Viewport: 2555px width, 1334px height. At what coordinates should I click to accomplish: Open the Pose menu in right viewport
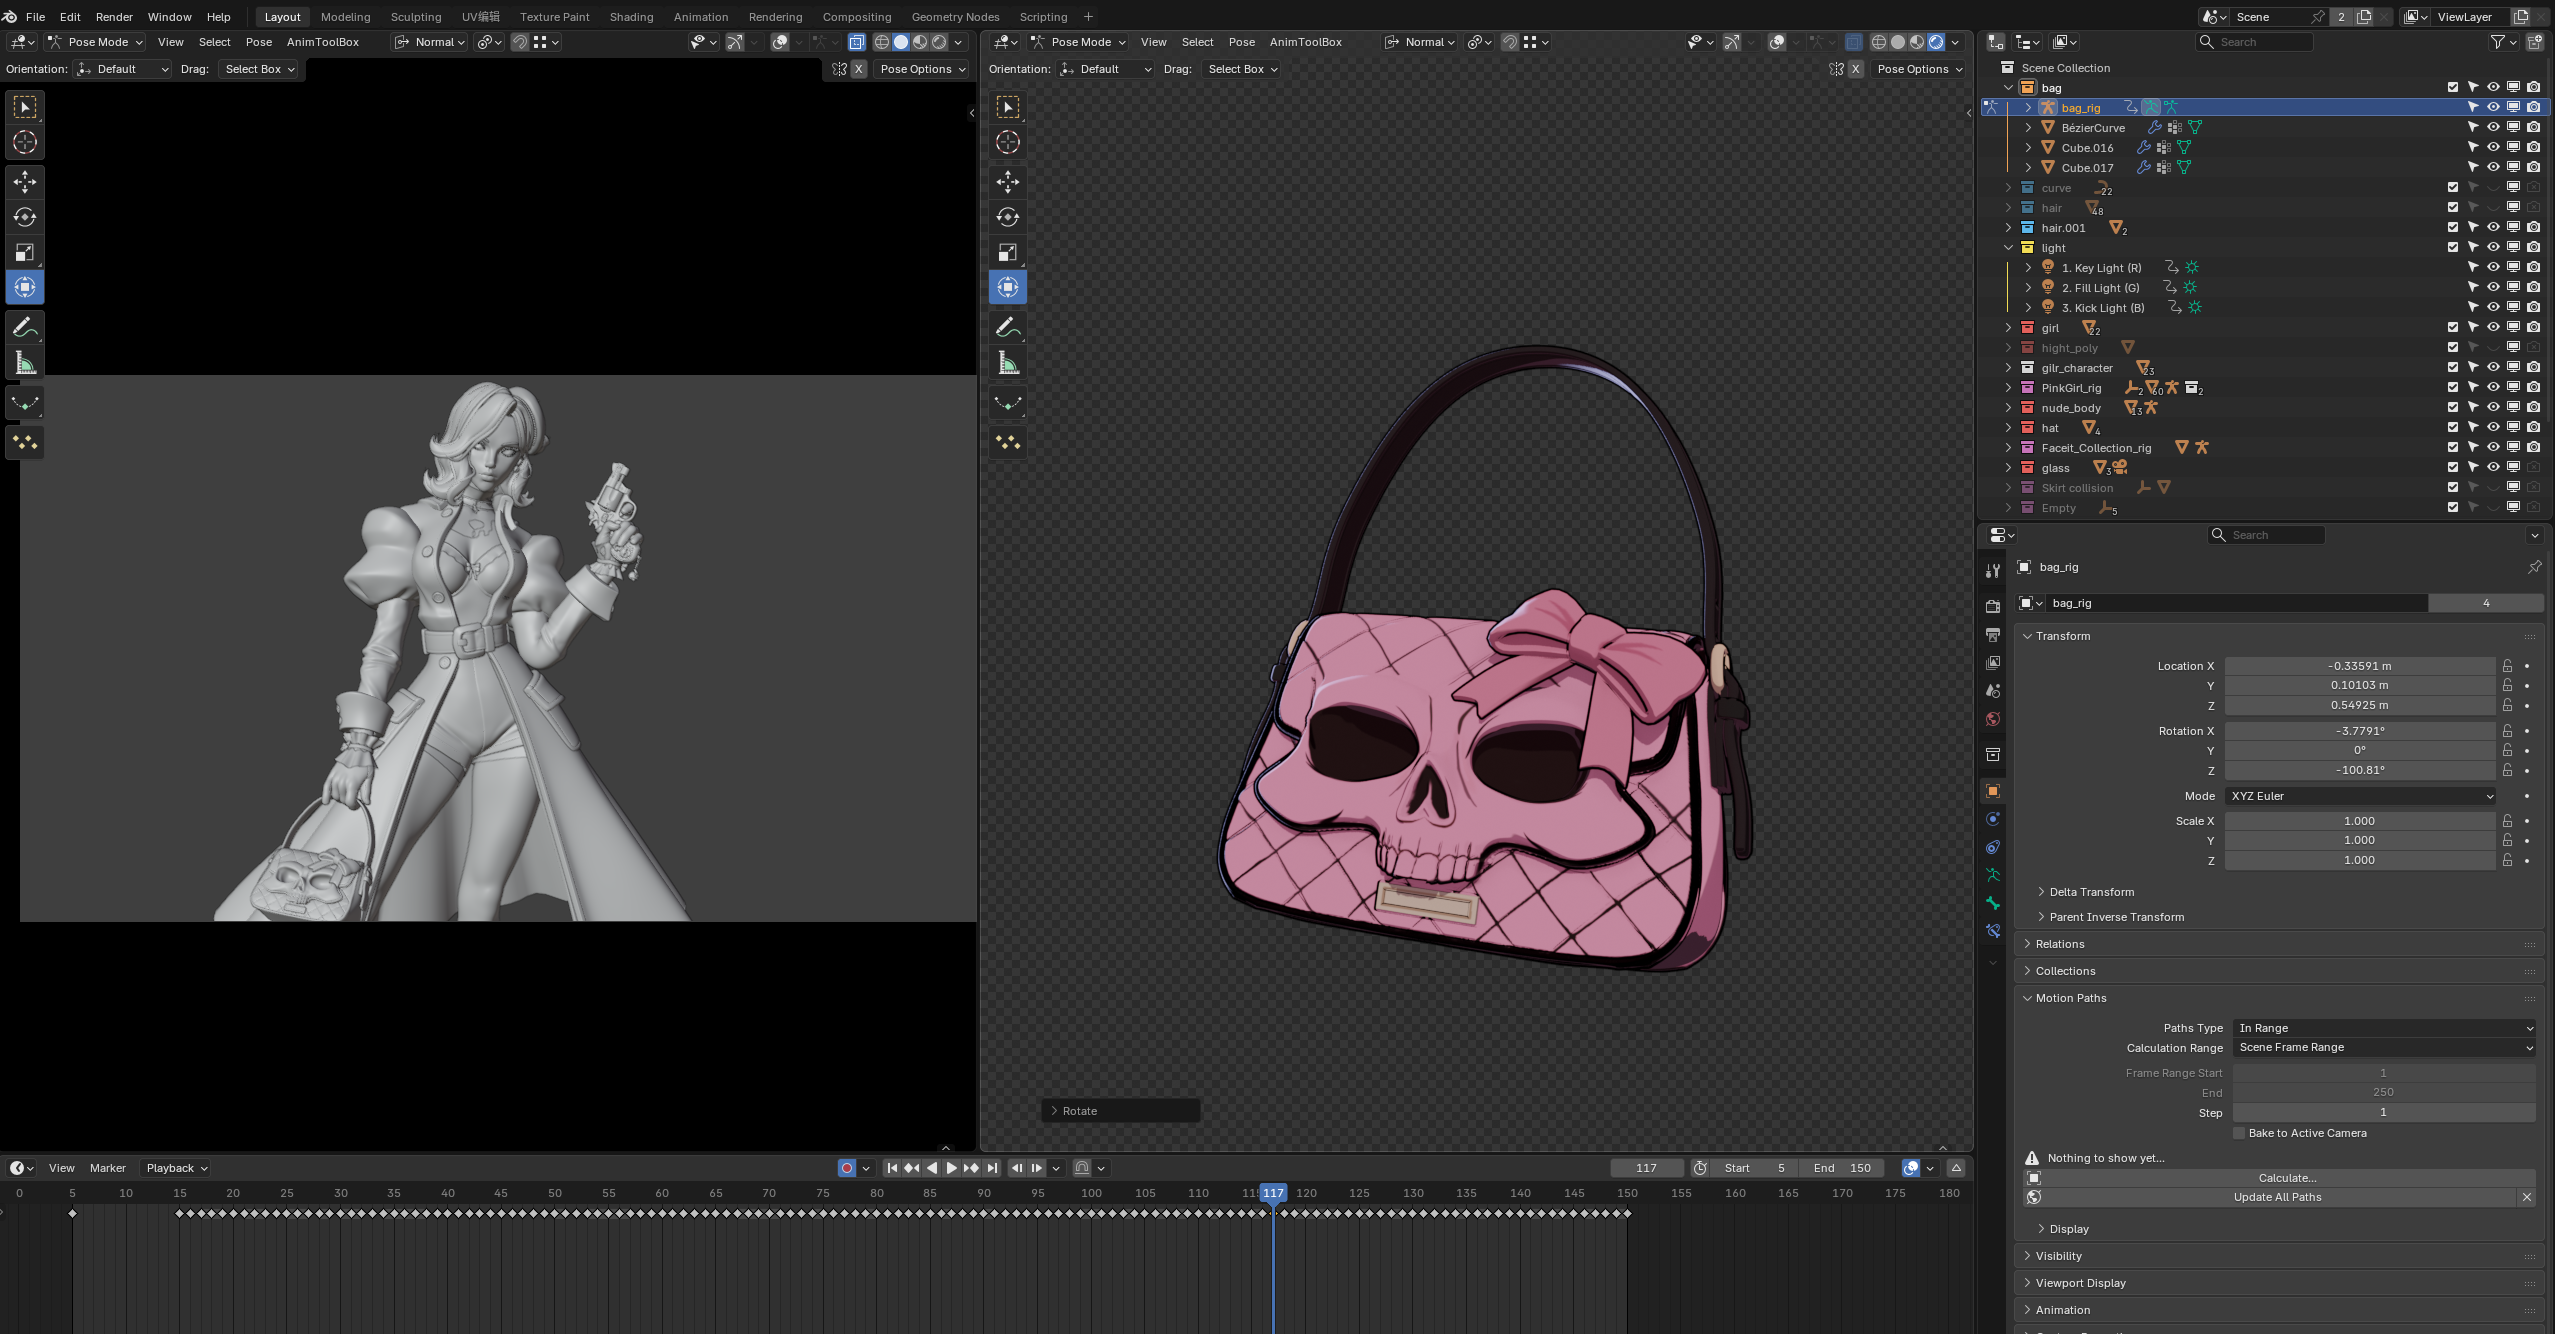pyautogui.click(x=1241, y=42)
